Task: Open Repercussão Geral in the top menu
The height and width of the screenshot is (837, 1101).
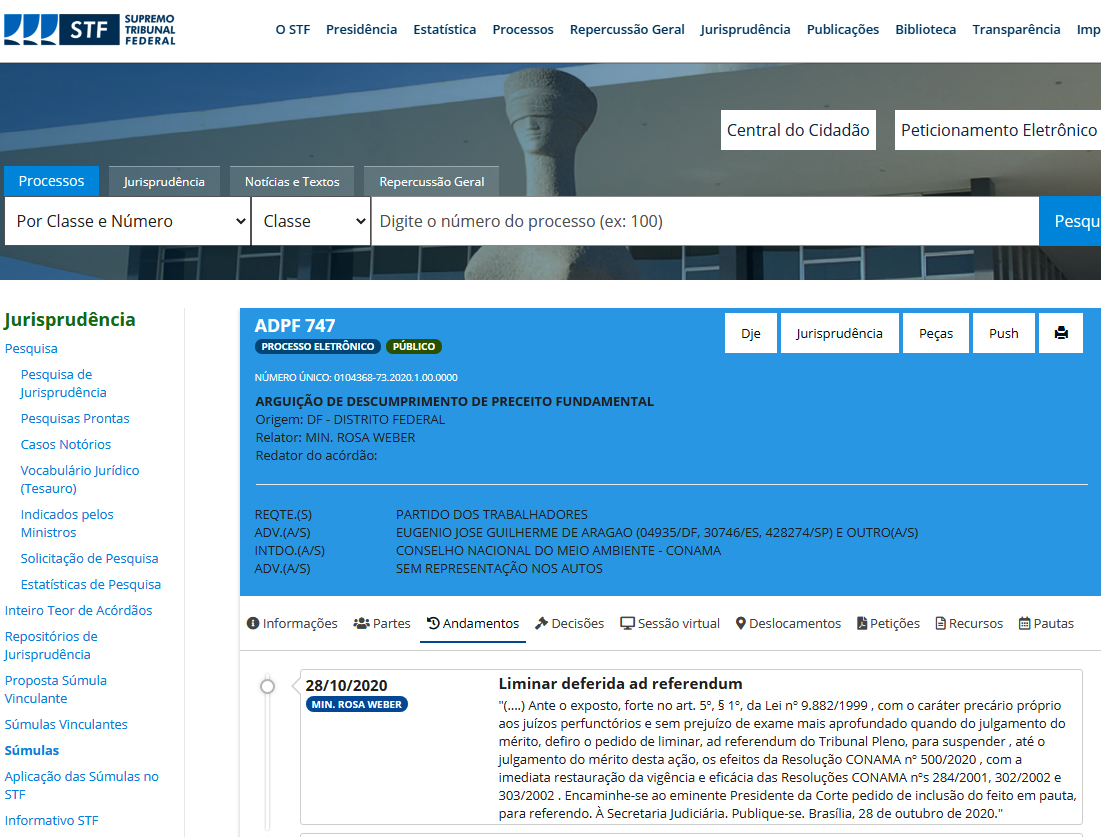Action: tap(627, 29)
